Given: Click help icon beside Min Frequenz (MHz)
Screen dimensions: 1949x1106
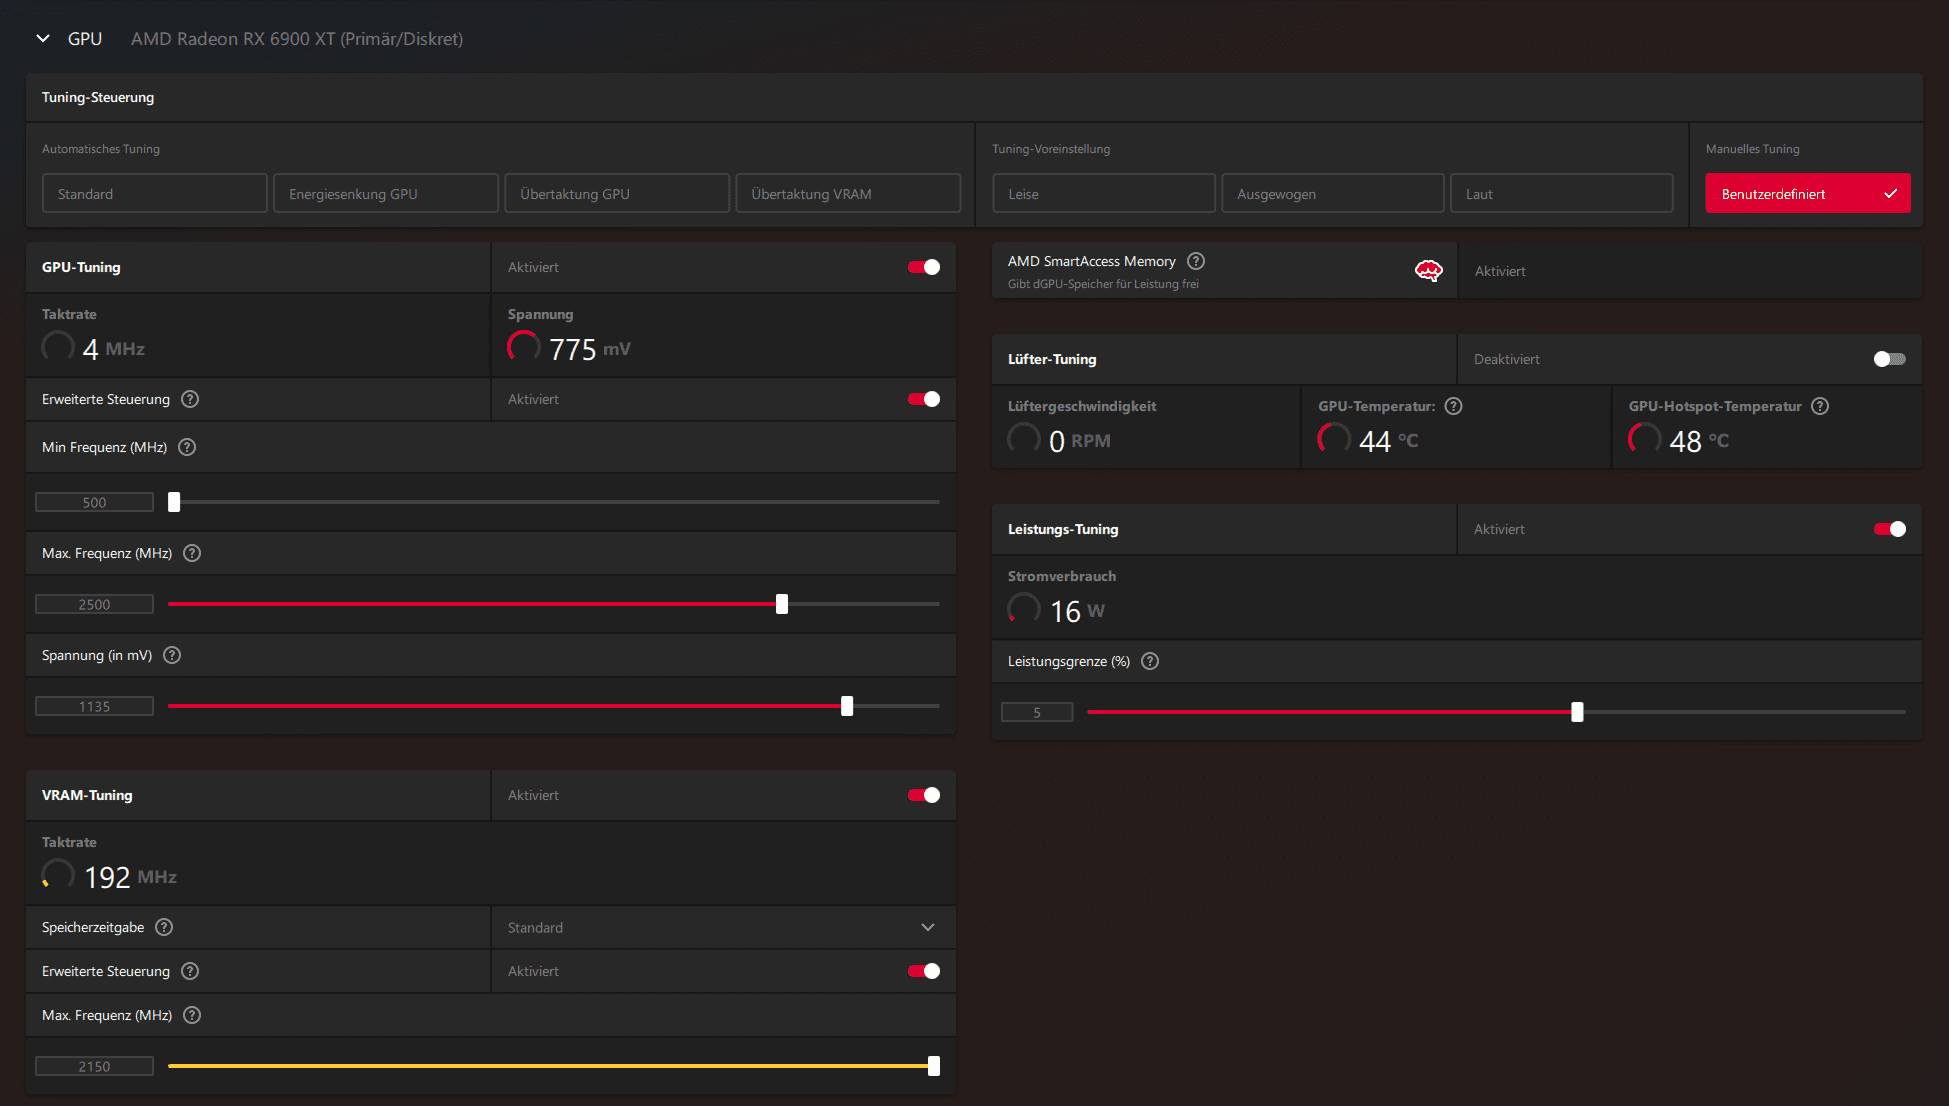Looking at the screenshot, I should pos(187,447).
